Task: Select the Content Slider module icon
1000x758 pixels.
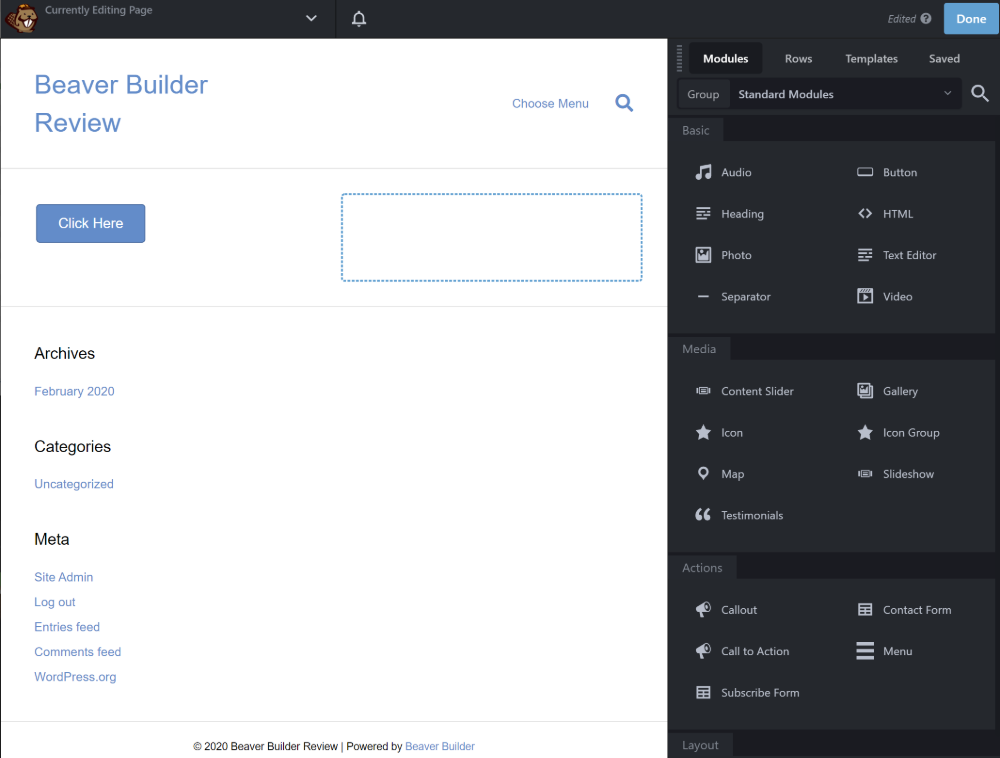Action: tap(703, 391)
